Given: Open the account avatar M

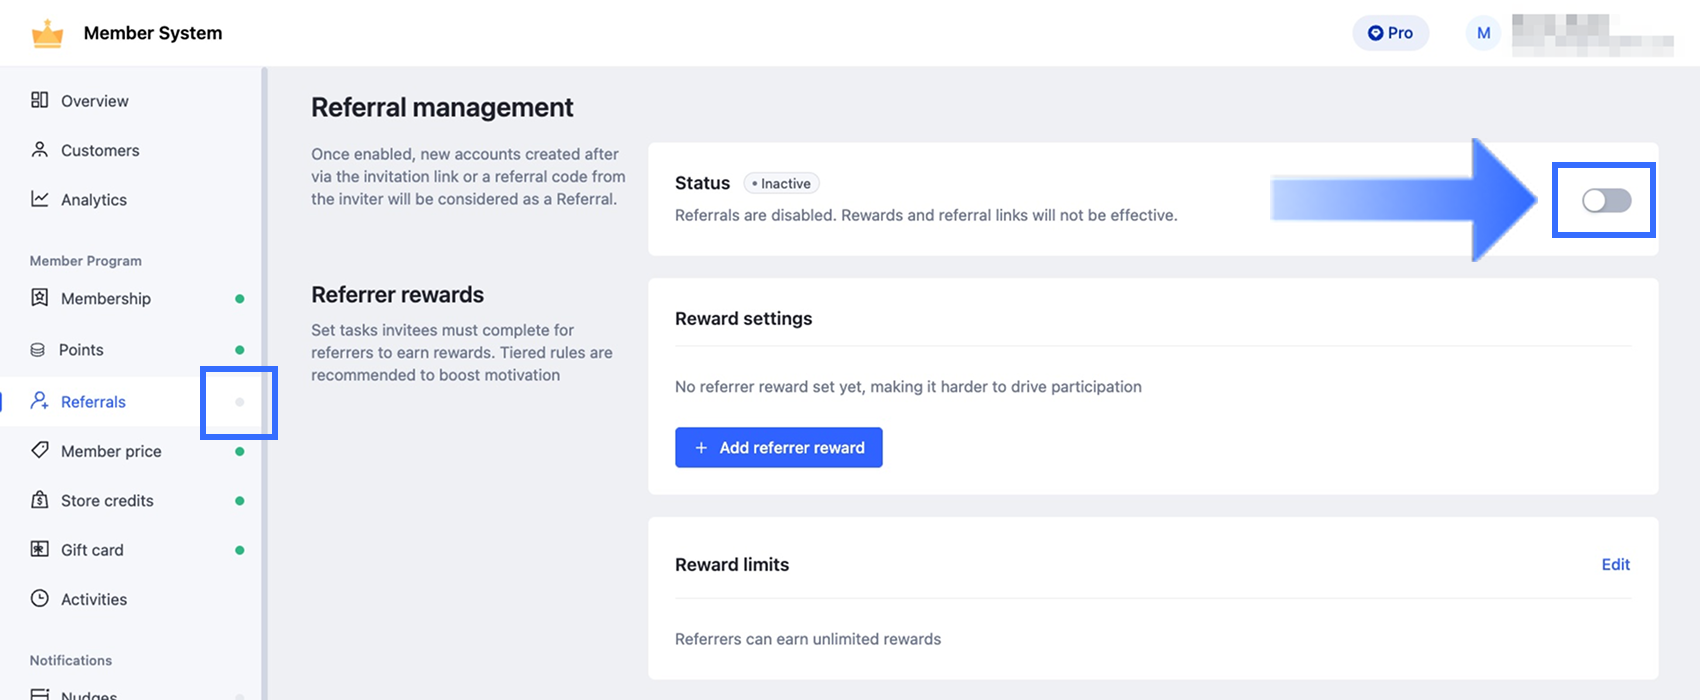Looking at the screenshot, I should [1484, 33].
